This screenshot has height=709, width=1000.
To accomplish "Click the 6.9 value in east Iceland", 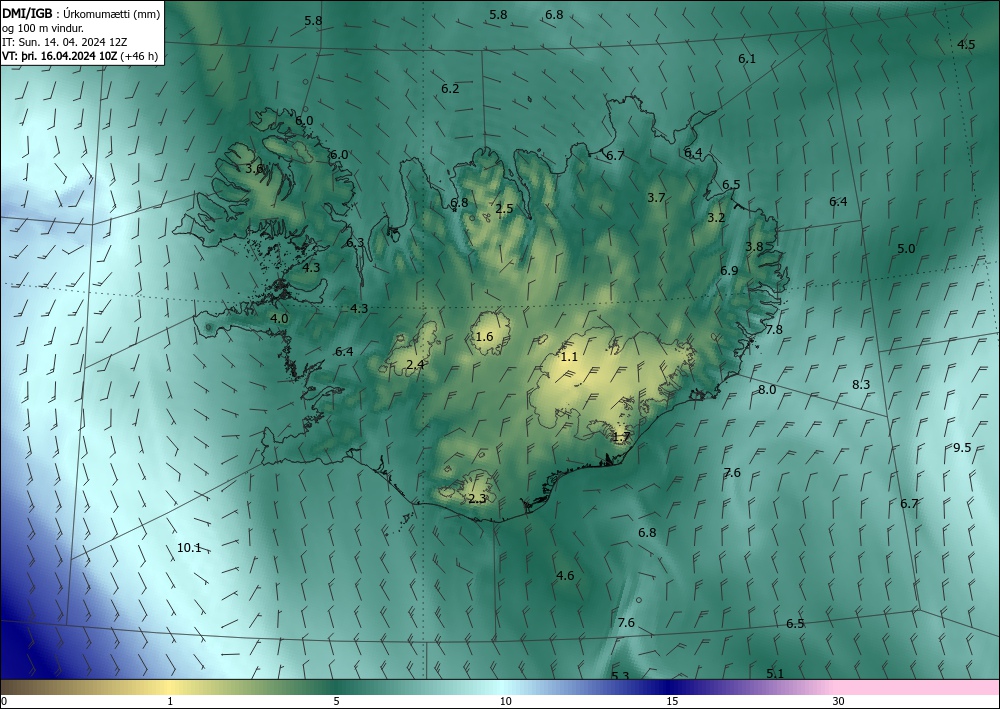I will 729,270.
